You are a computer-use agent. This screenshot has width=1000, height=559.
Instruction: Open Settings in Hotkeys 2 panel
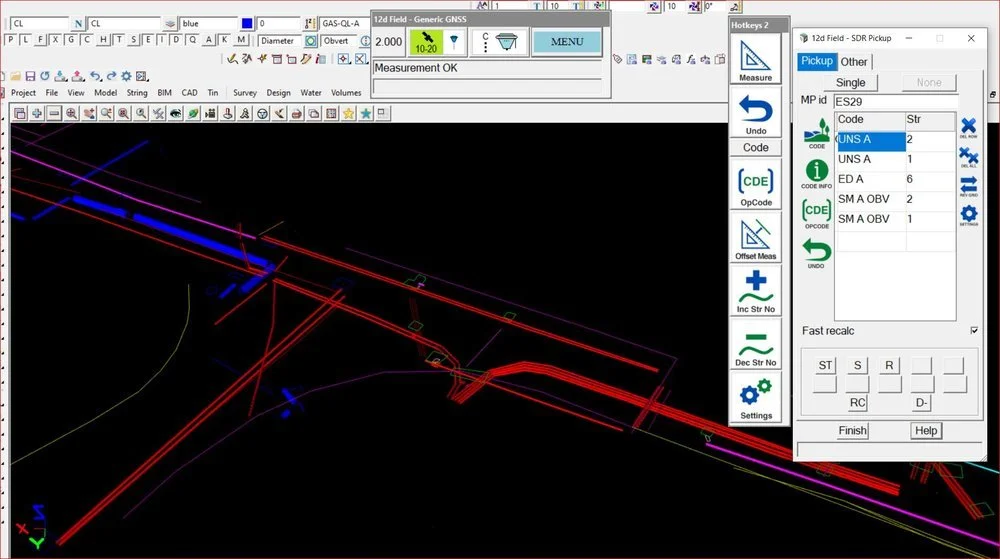[755, 397]
